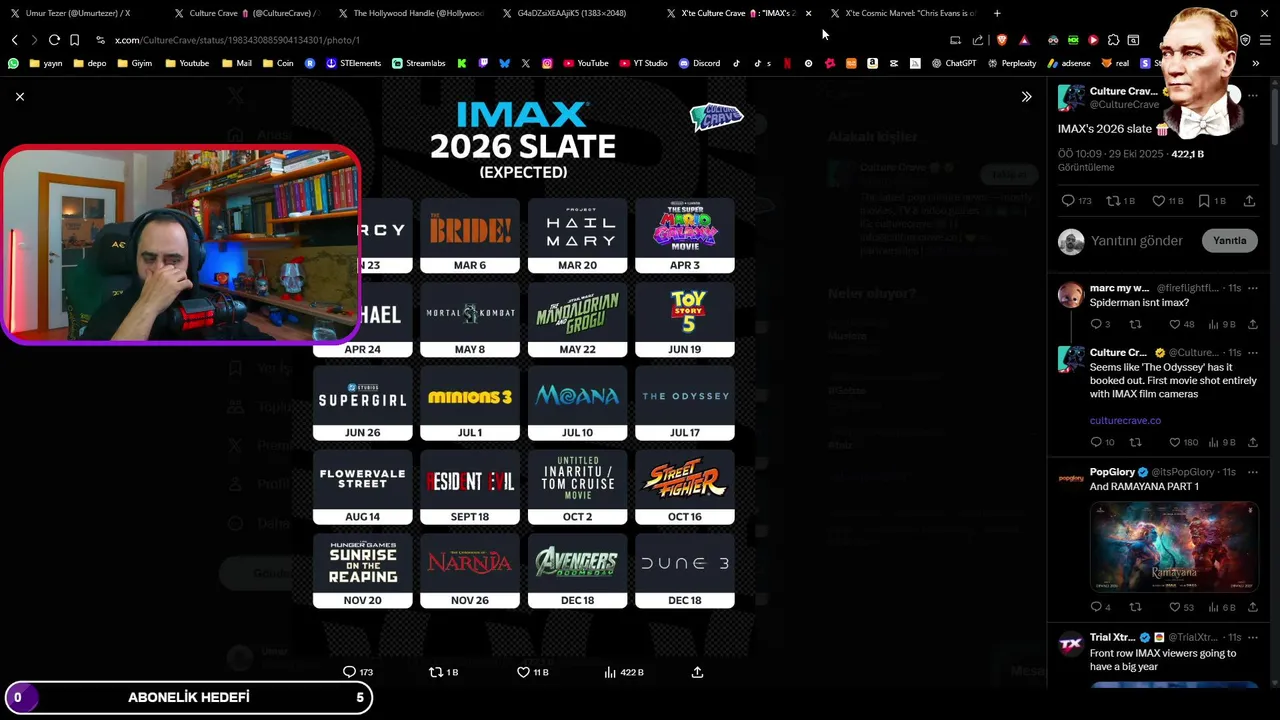Image resolution: width=1280 pixels, height=720 pixels.
Task: Open the Instagram bookmark icon
Action: [547, 63]
